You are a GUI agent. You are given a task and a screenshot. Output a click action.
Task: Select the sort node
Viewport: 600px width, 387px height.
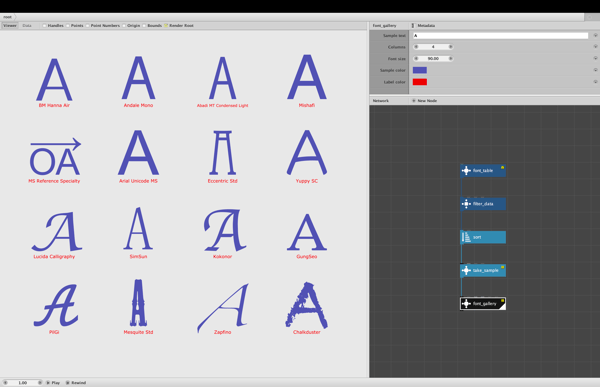pos(483,237)
